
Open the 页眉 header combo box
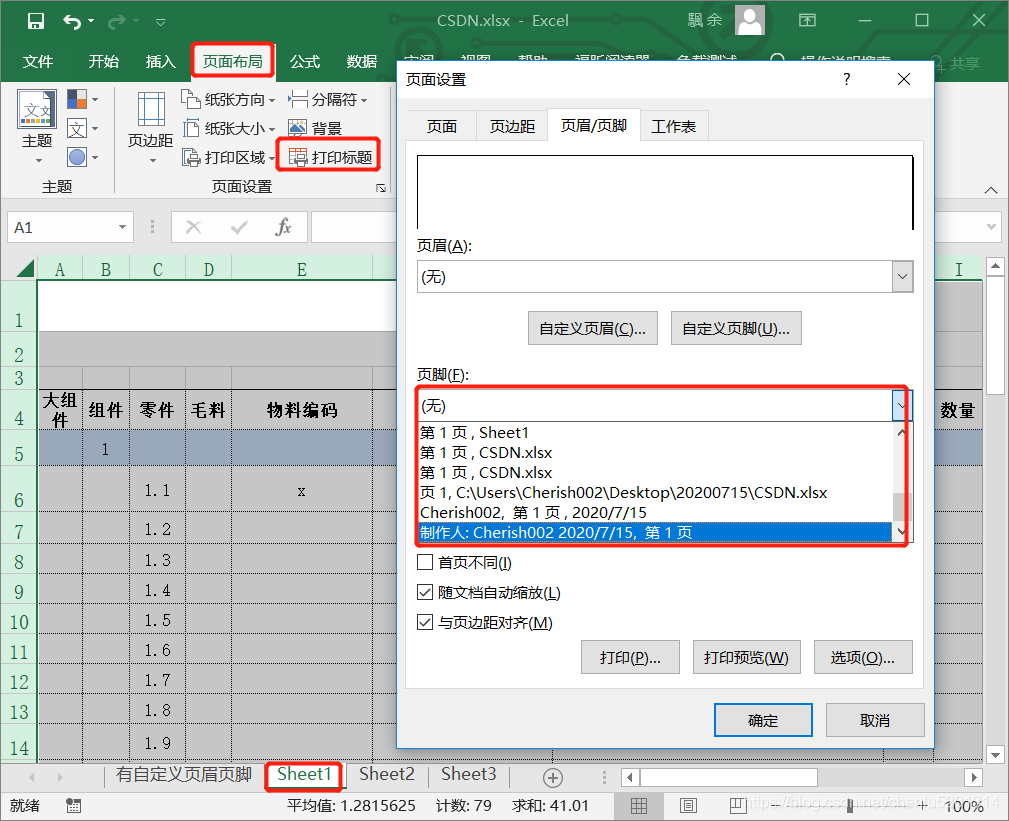(665, 277)
